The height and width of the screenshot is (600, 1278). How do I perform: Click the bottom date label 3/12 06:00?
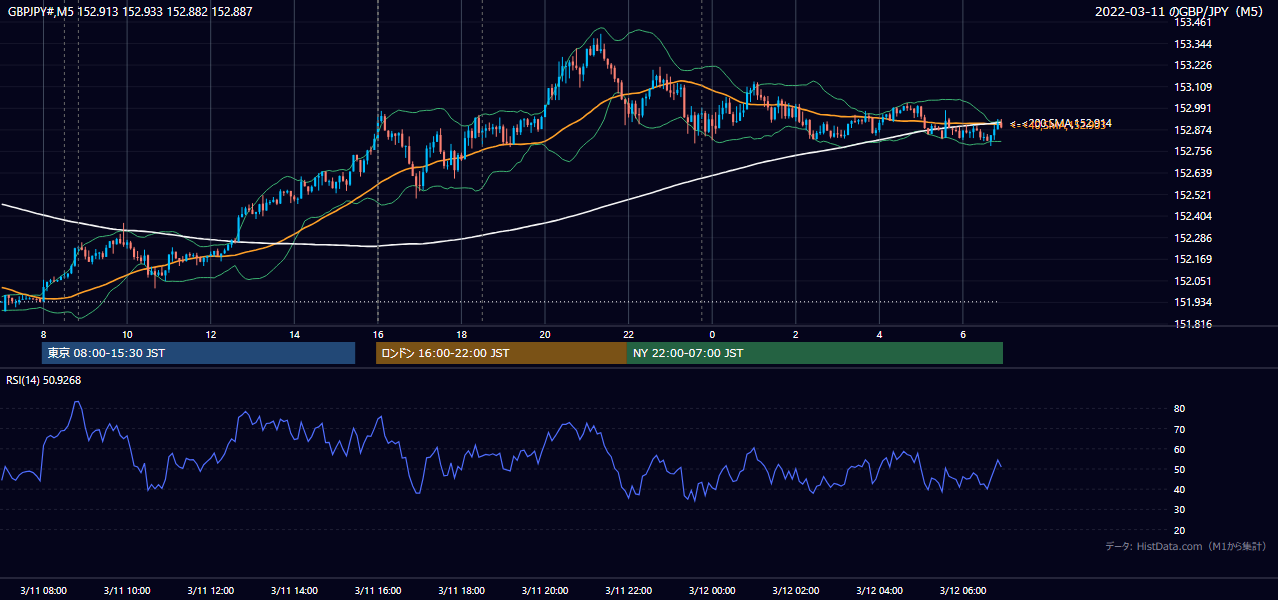coord(962,591)
